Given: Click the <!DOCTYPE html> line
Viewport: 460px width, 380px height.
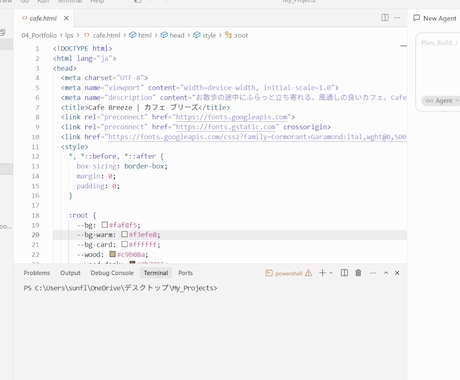Looking at the screenshot, I should tap(82, 48).
